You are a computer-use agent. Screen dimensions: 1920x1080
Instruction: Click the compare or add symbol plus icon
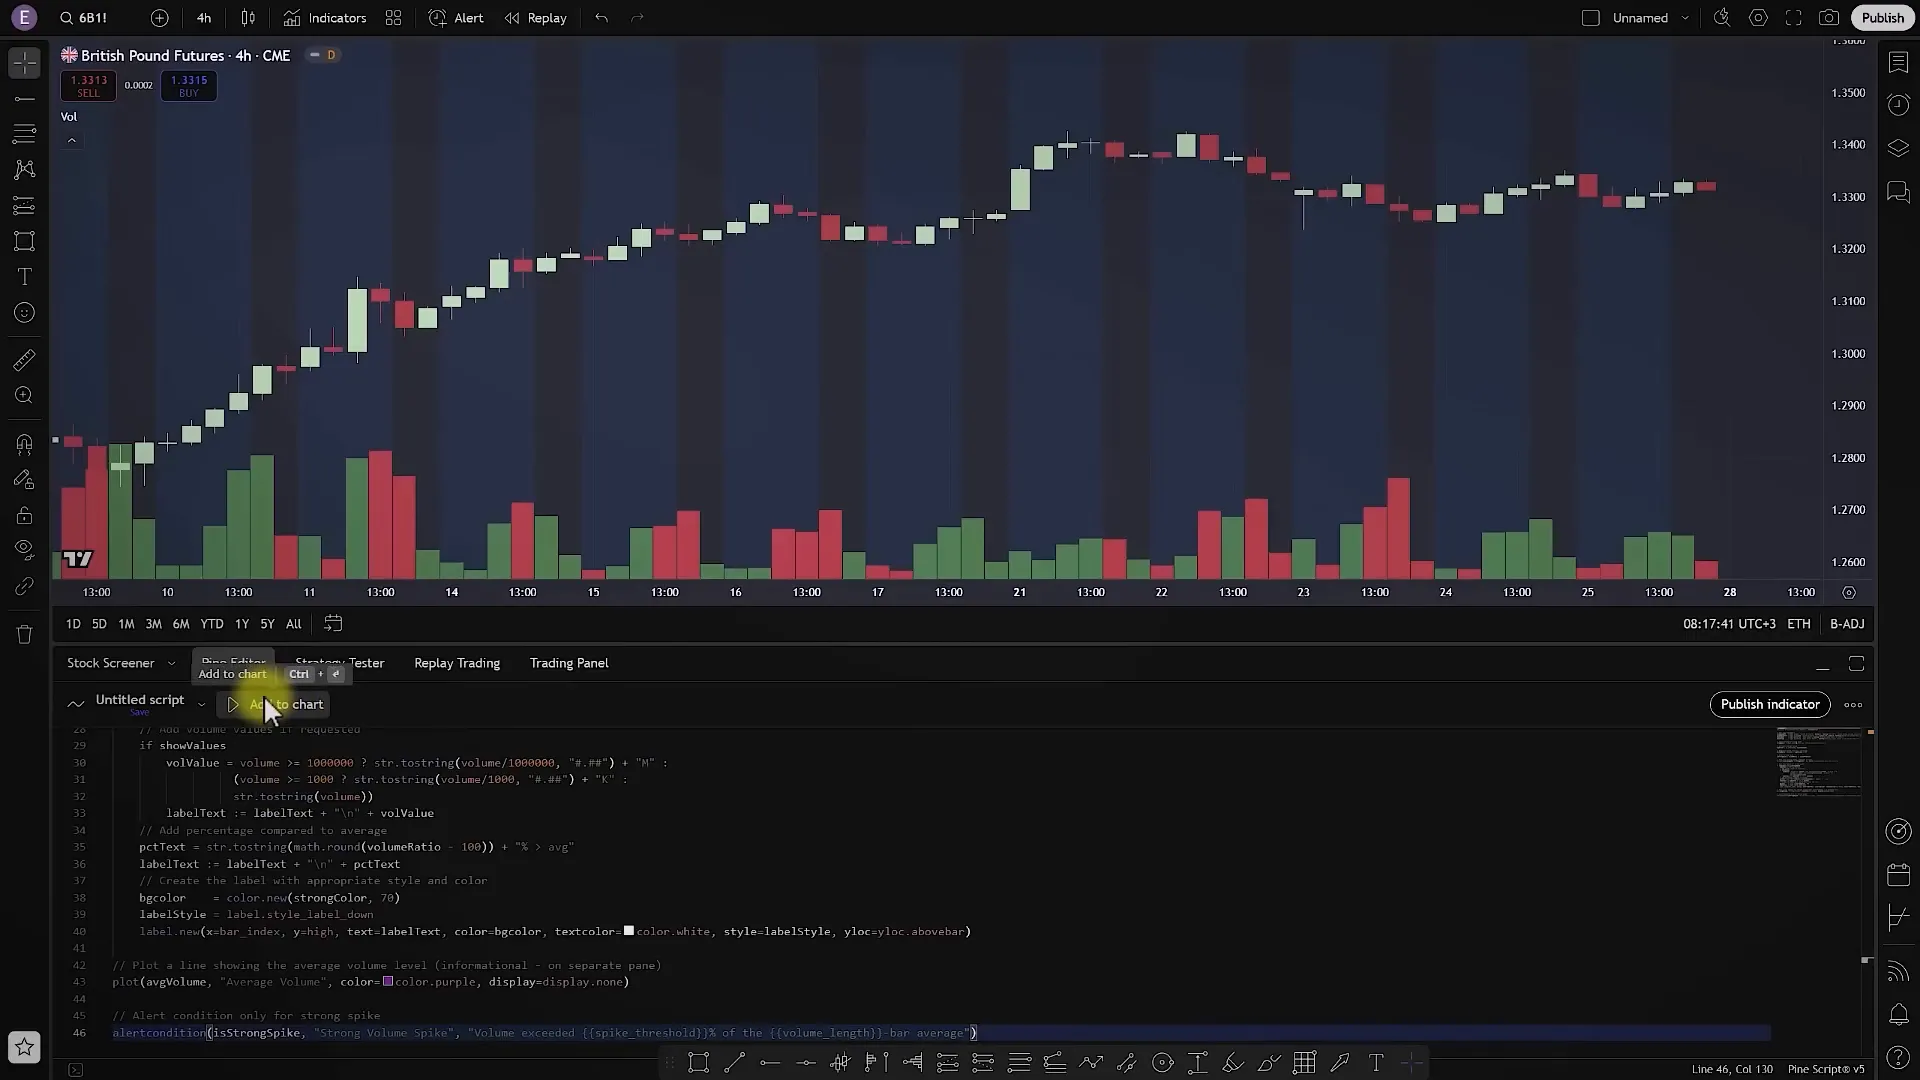pyautogui.click(x=160, y=18)
